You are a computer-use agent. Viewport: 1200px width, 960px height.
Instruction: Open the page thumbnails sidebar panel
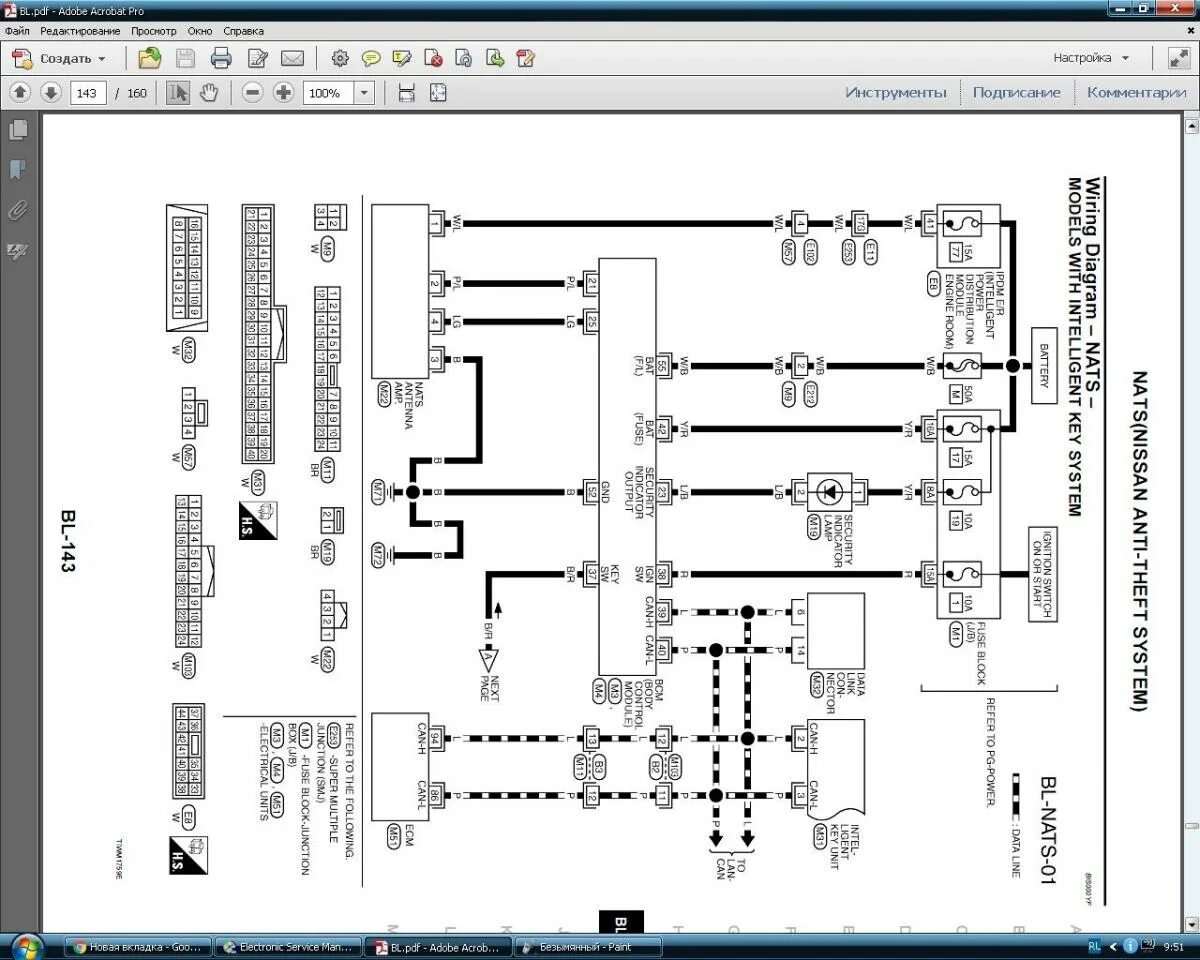pos(17,129)
